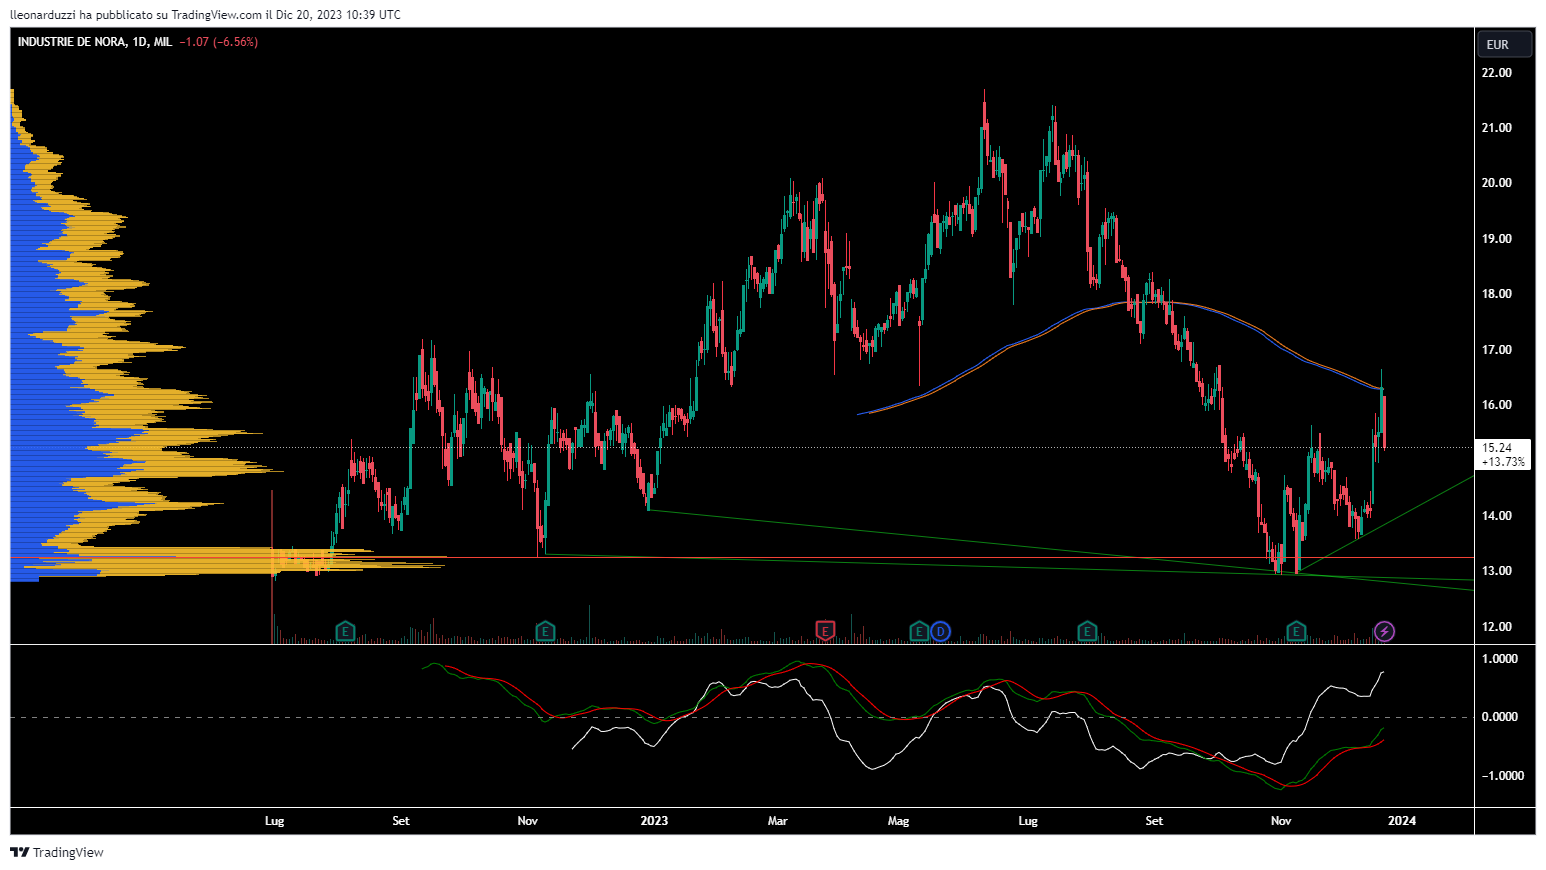Image resolution: width=1546 pixels, height=870 pixels.
Task: Click the publication header by lleonarduzzi
Action: [x=205, y=14]
